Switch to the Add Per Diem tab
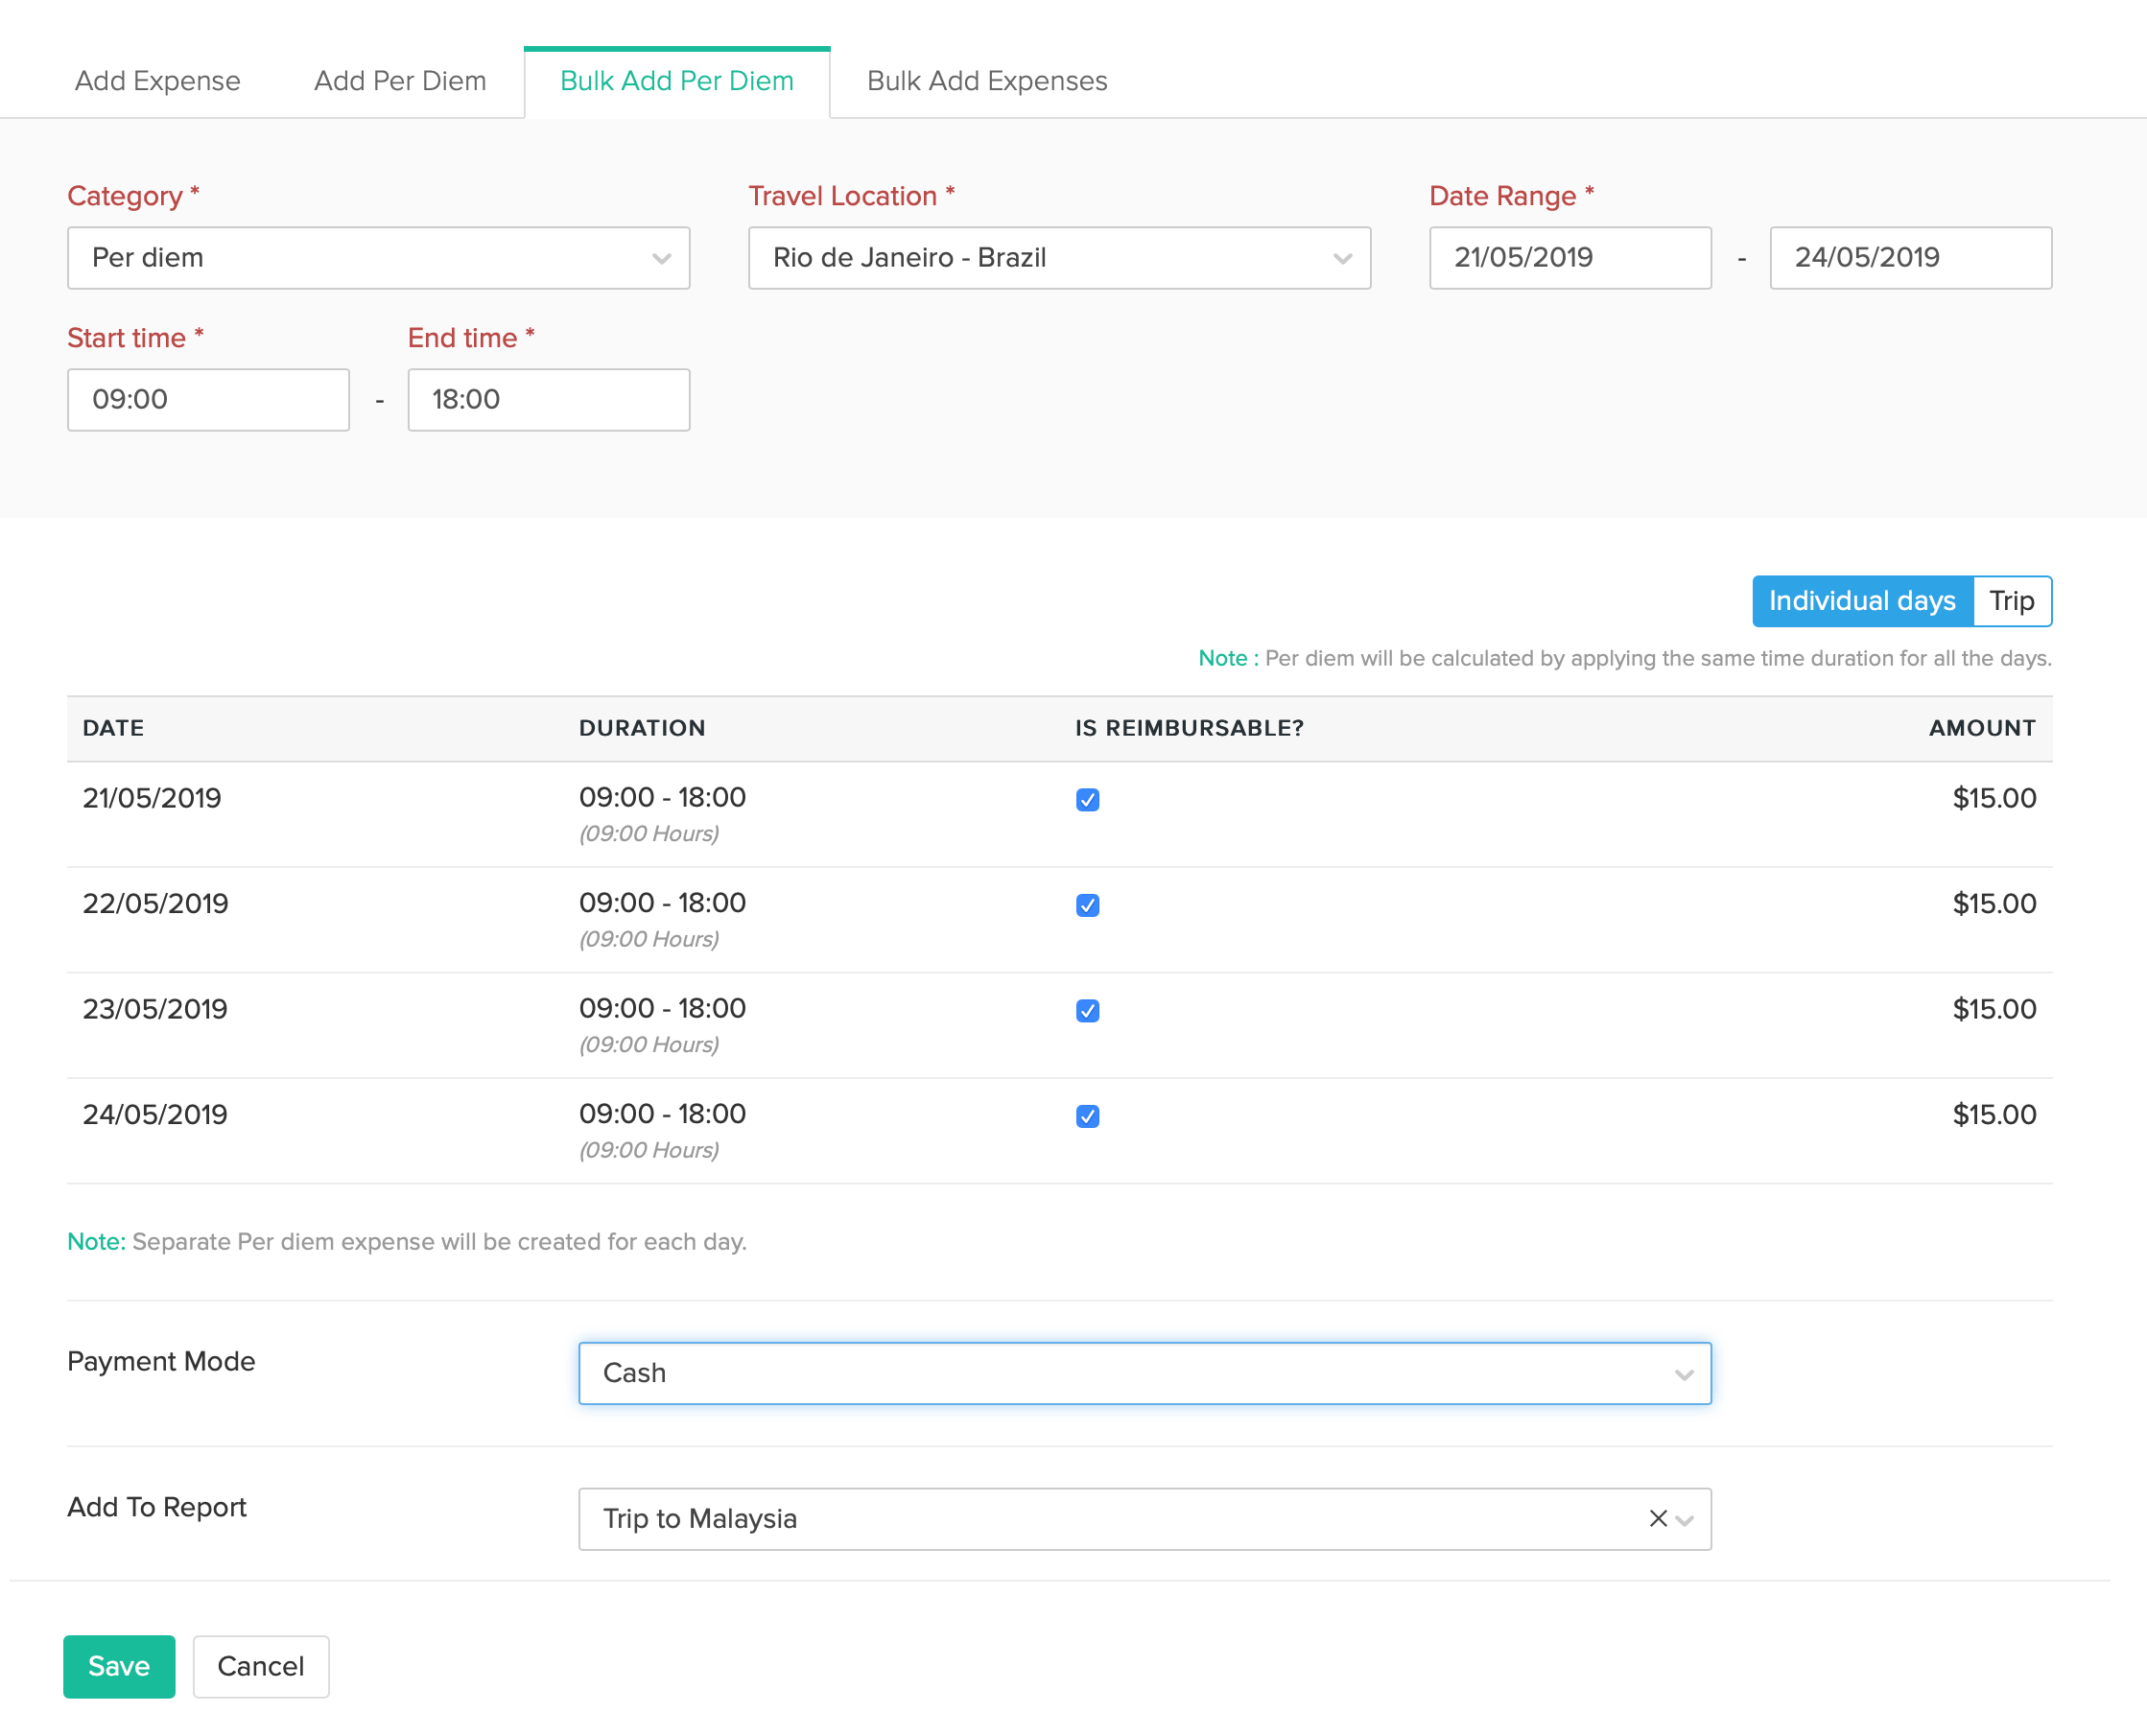Image resolution: width=2147 pixels, height=1736 pixels. tap(400, 81)
